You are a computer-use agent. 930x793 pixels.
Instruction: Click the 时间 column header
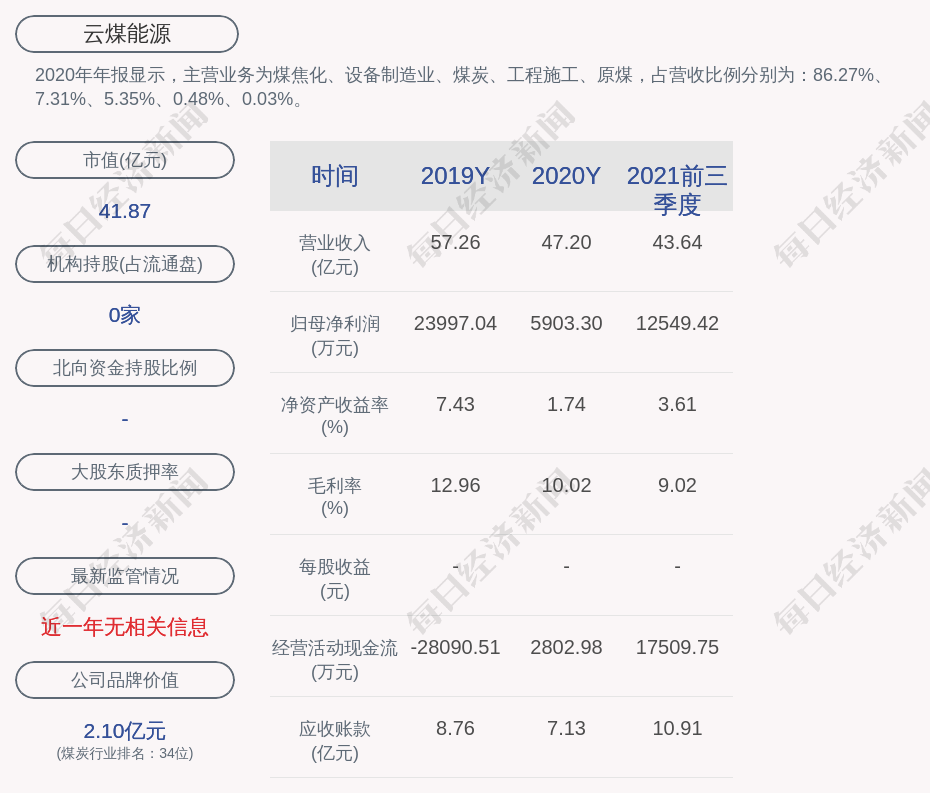335,176
